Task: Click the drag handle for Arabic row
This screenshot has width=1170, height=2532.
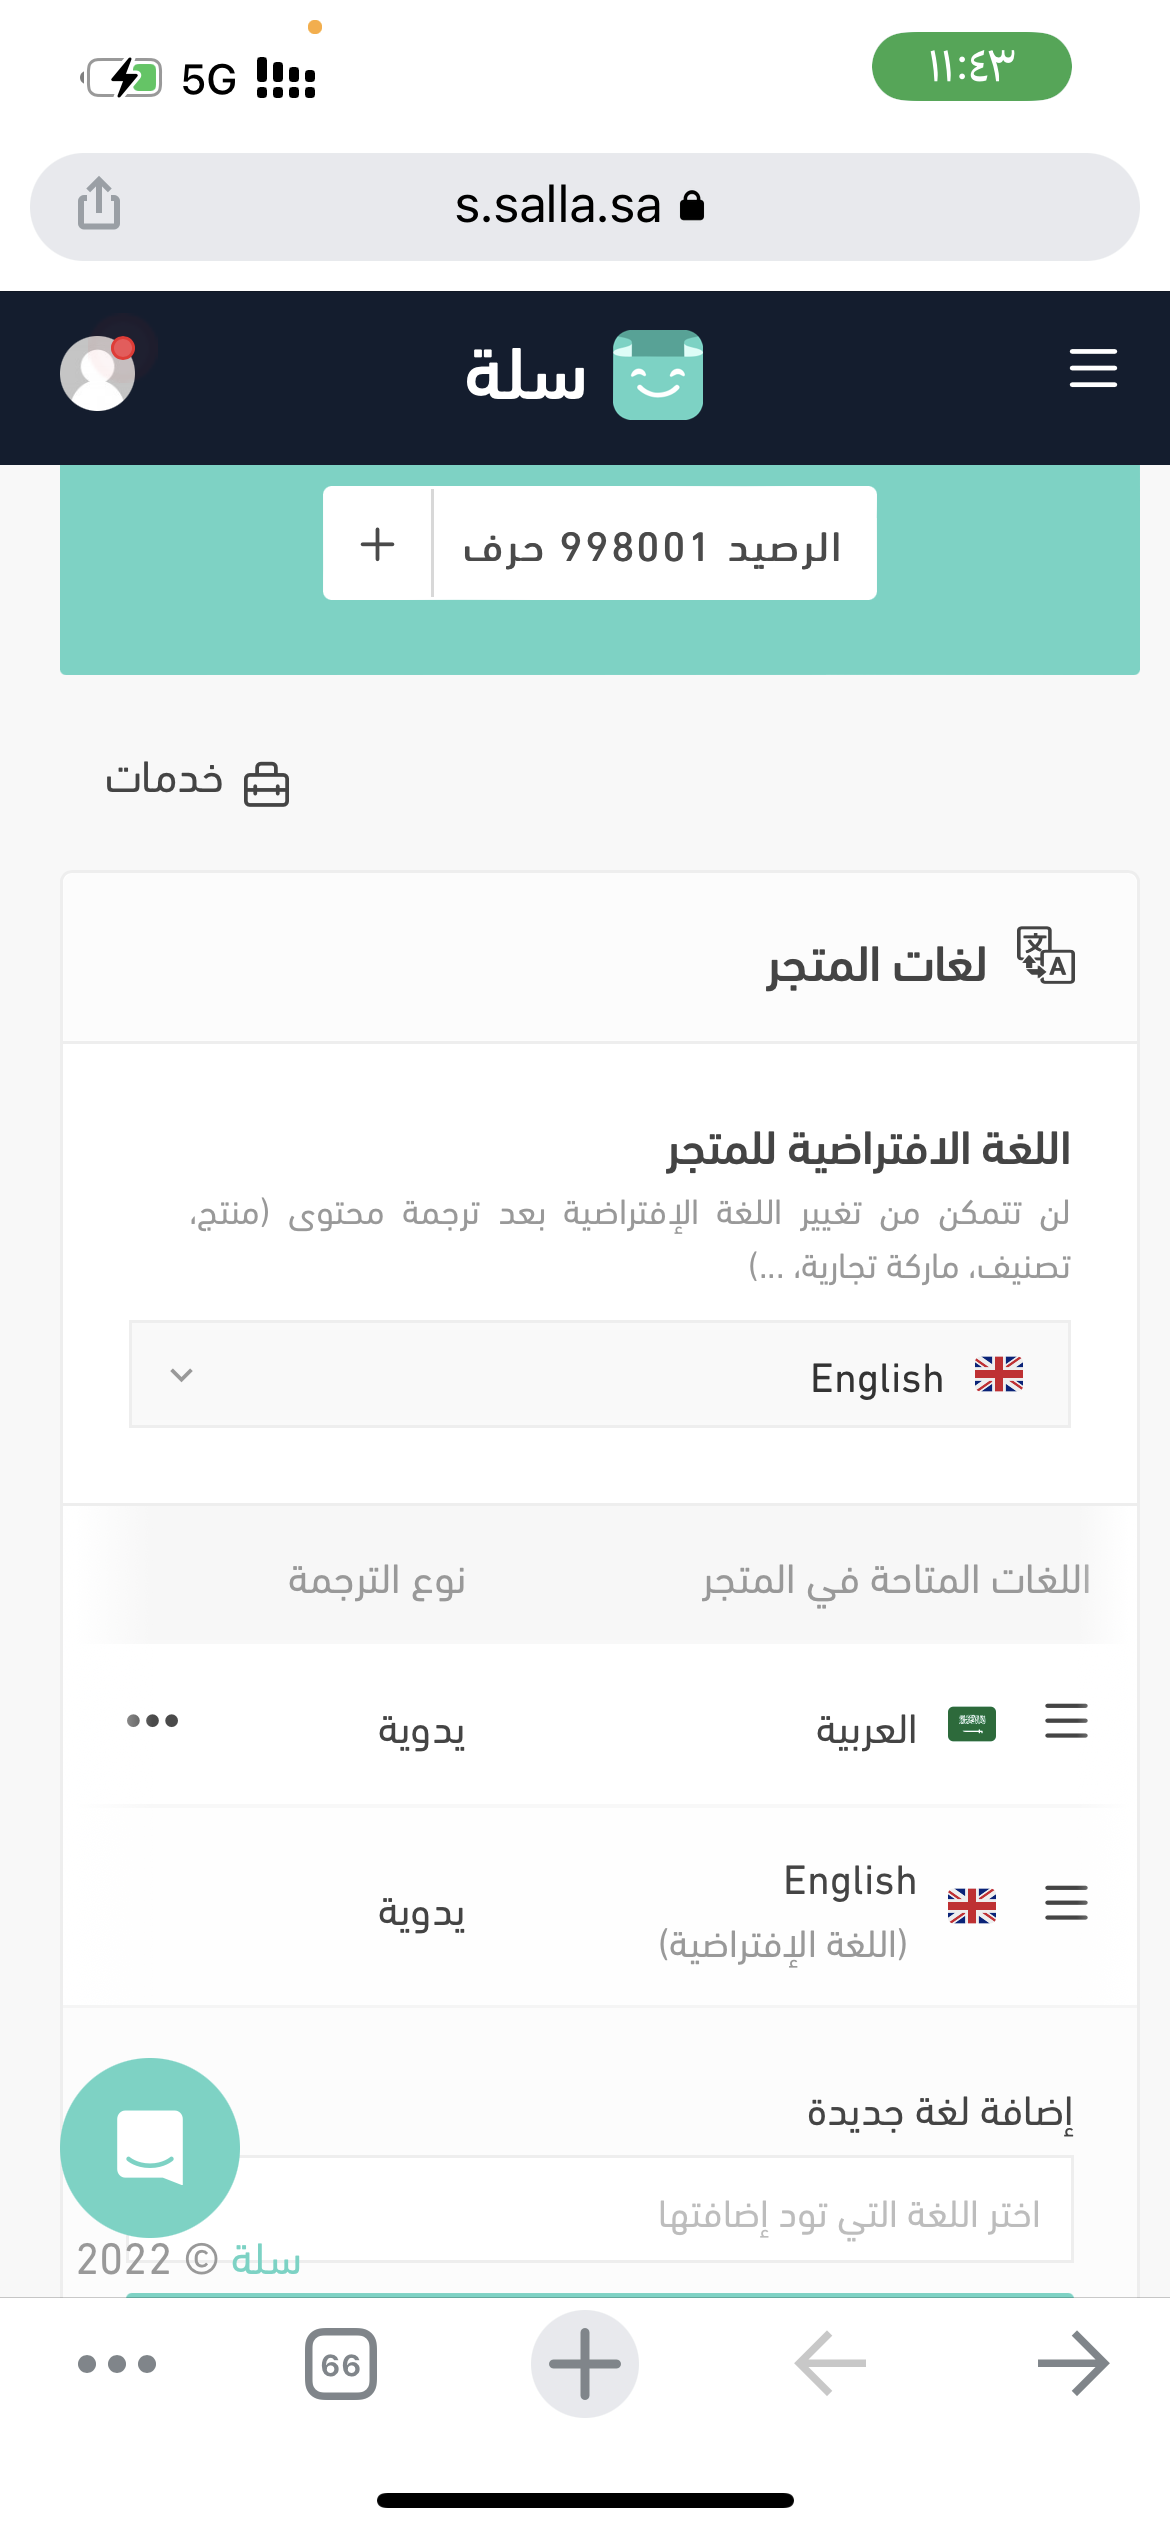Action: [1066, 1721]
